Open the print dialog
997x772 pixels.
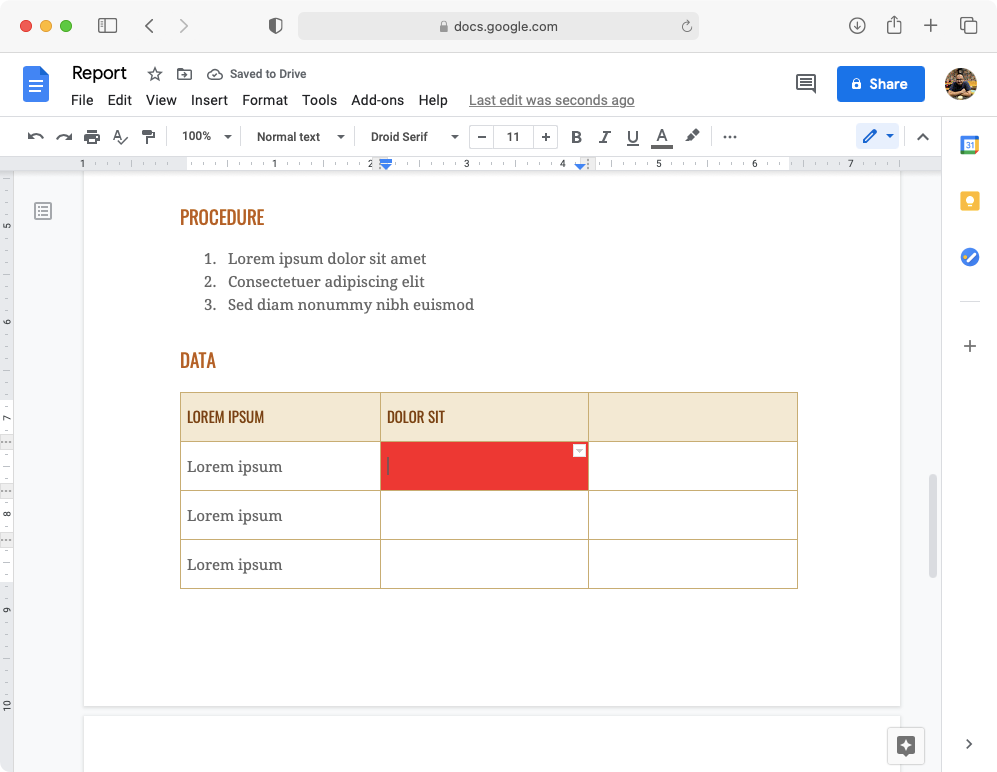pyautogui.click(x=91, y=137)
